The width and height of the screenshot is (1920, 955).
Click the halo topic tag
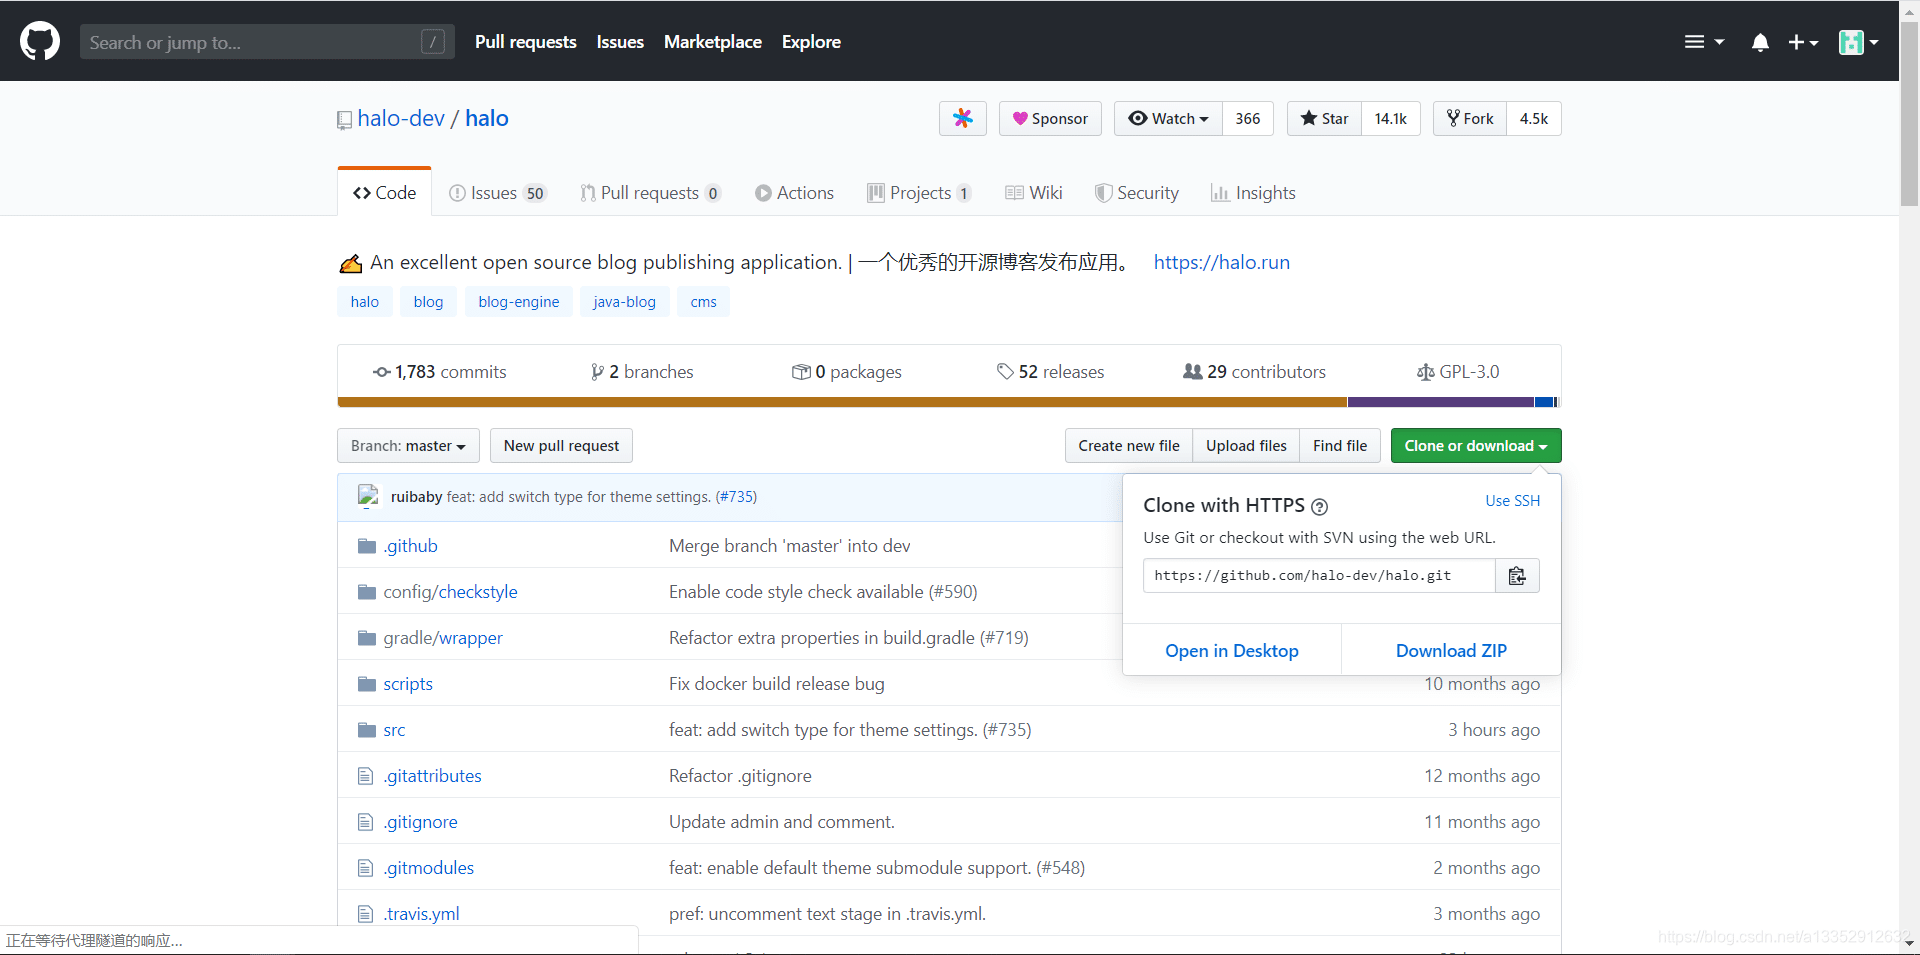coord(365,302)
